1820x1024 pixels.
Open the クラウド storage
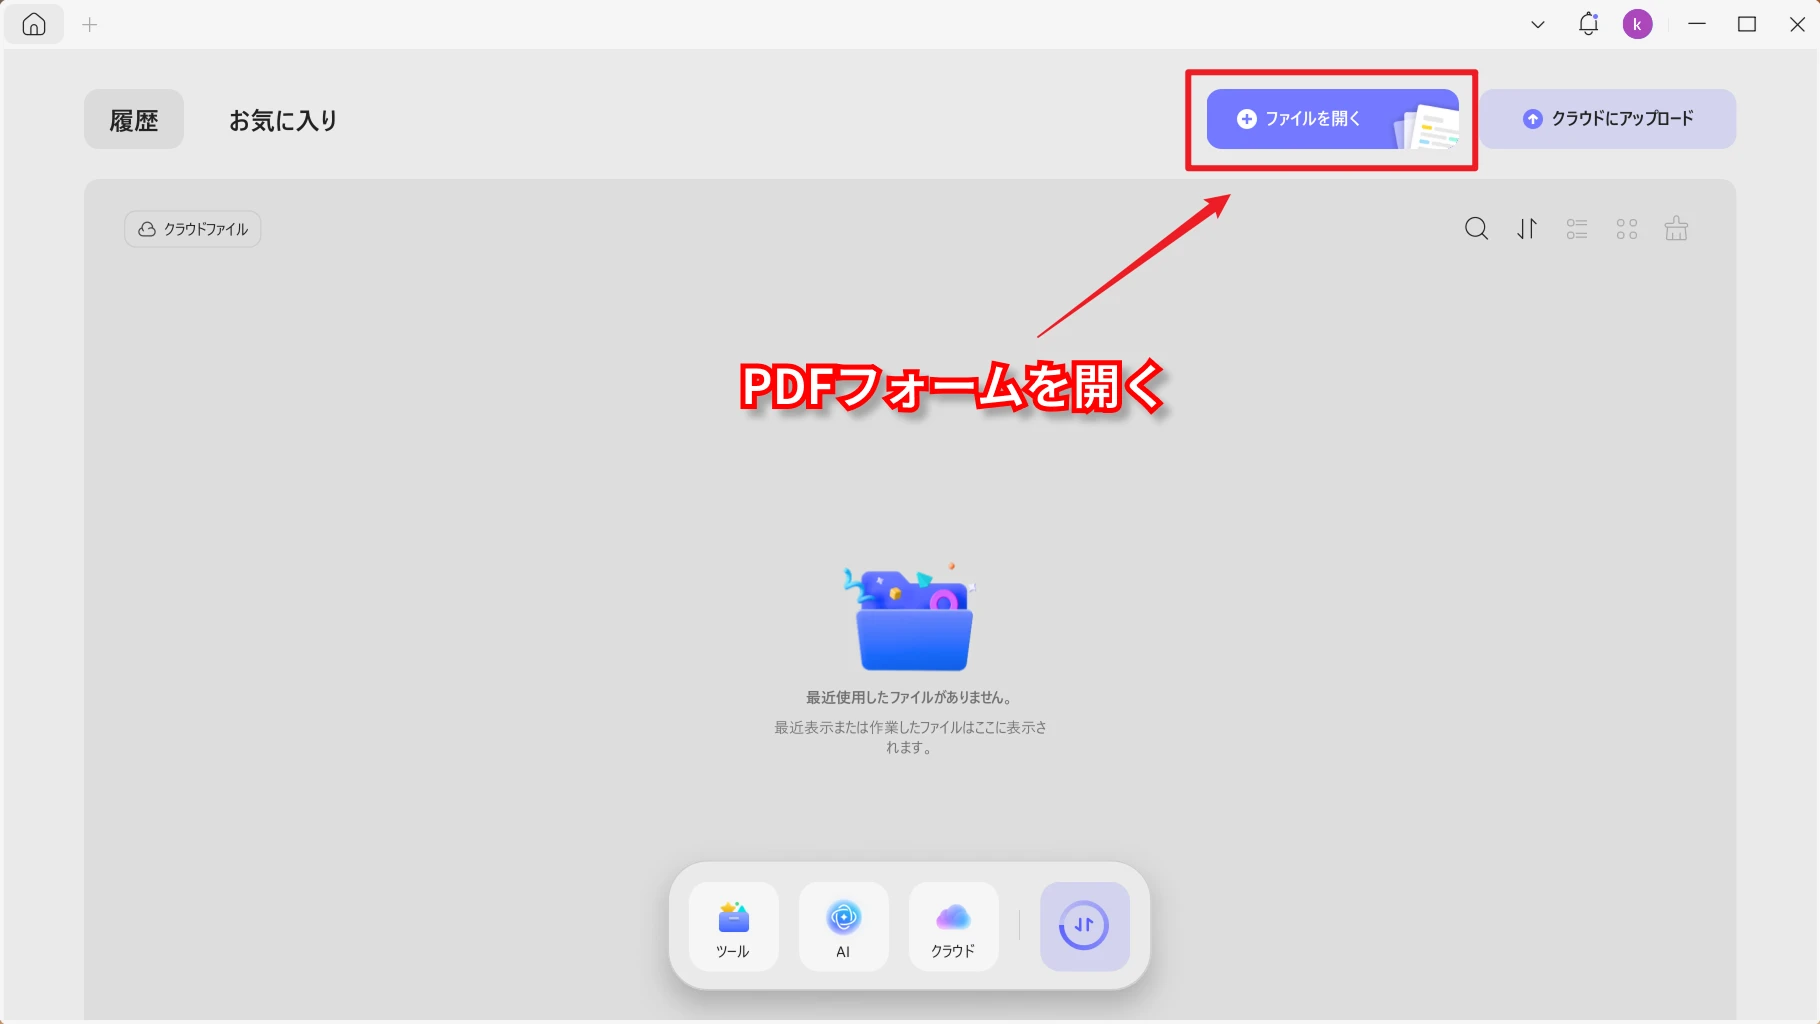pos(953,927)
